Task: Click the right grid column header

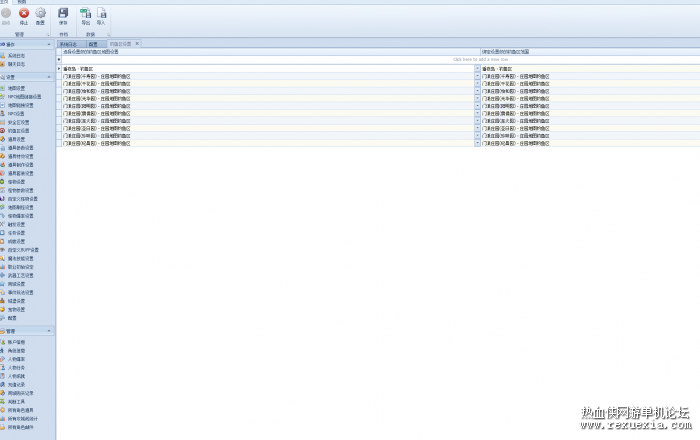Action: pos(590,52)
